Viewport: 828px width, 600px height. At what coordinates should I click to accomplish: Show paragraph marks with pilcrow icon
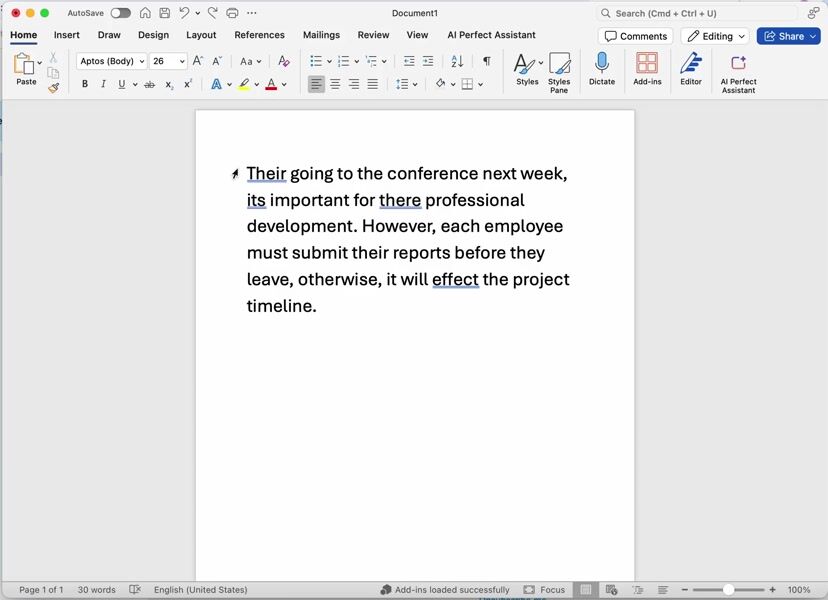(x=487, y=61)
